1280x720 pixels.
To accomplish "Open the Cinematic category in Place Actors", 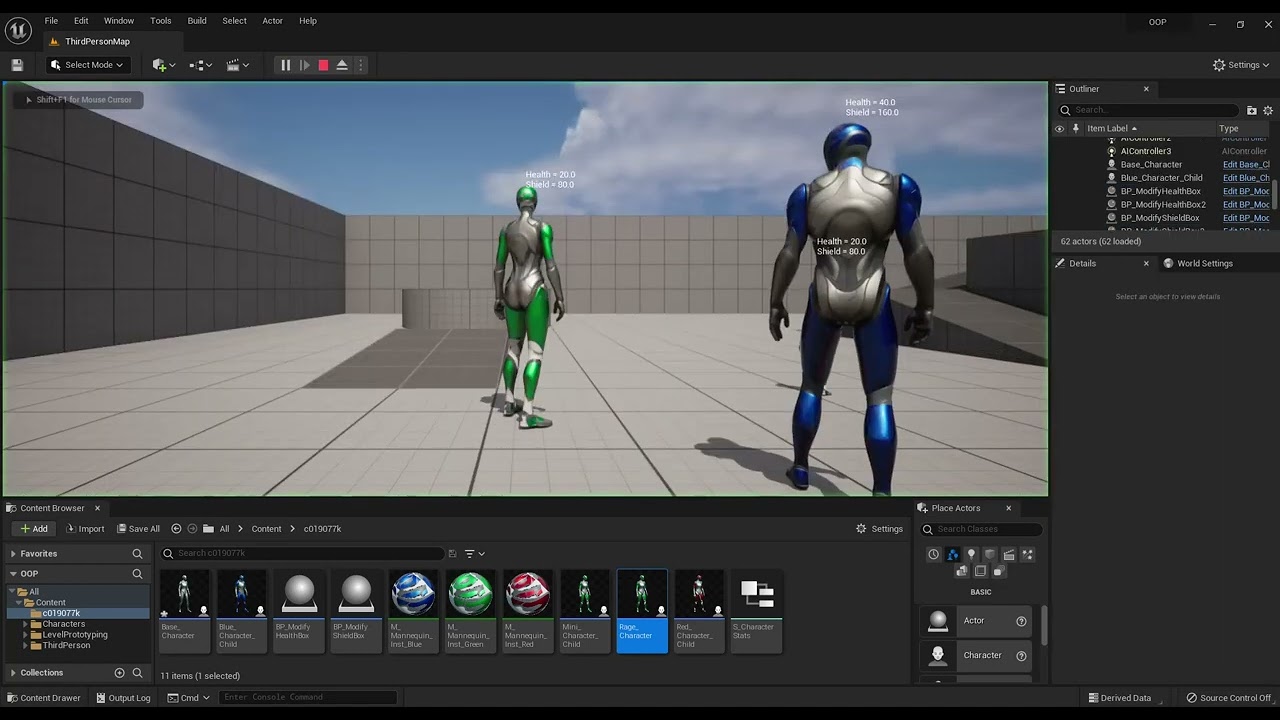I will [1009, 554].
